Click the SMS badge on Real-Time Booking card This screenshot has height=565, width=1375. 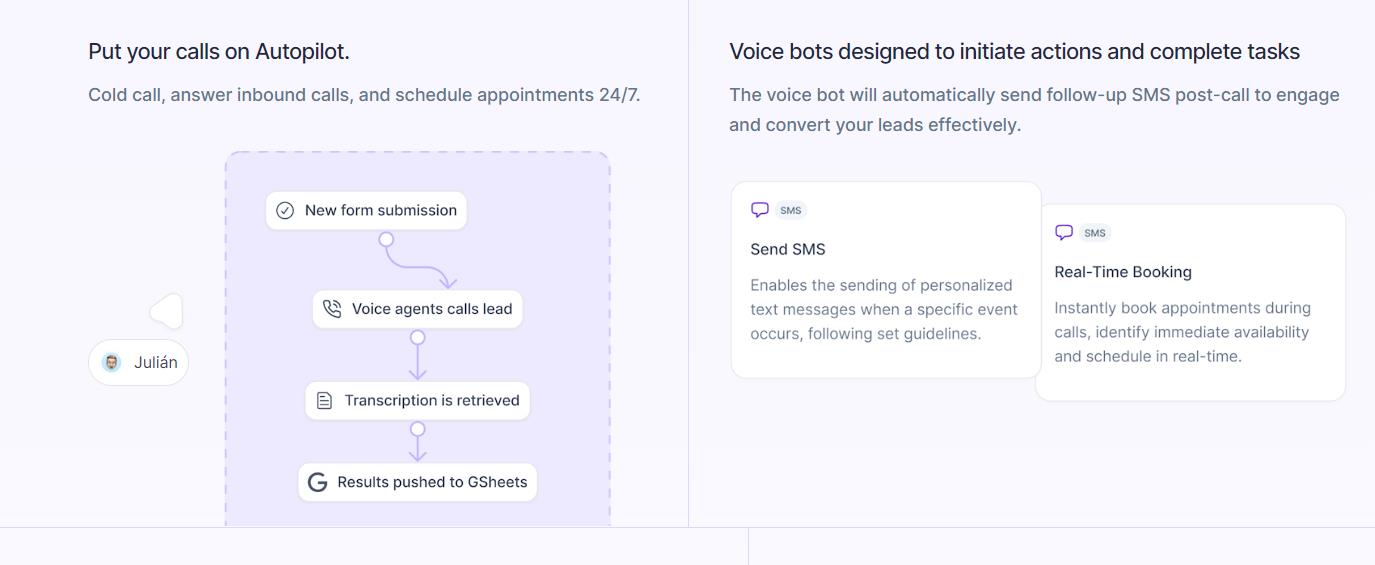(x=1095, y=232)
